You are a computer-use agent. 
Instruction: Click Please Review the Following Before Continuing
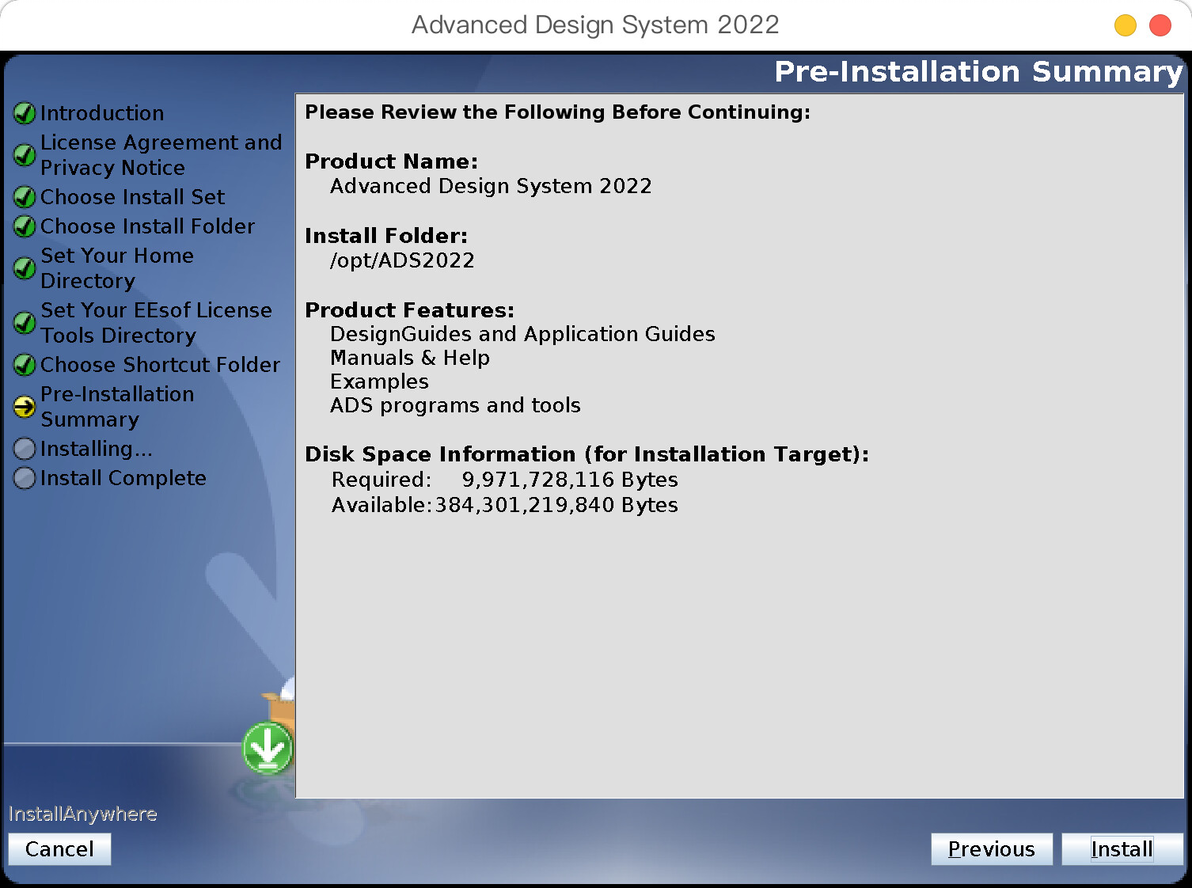(557, 113)
